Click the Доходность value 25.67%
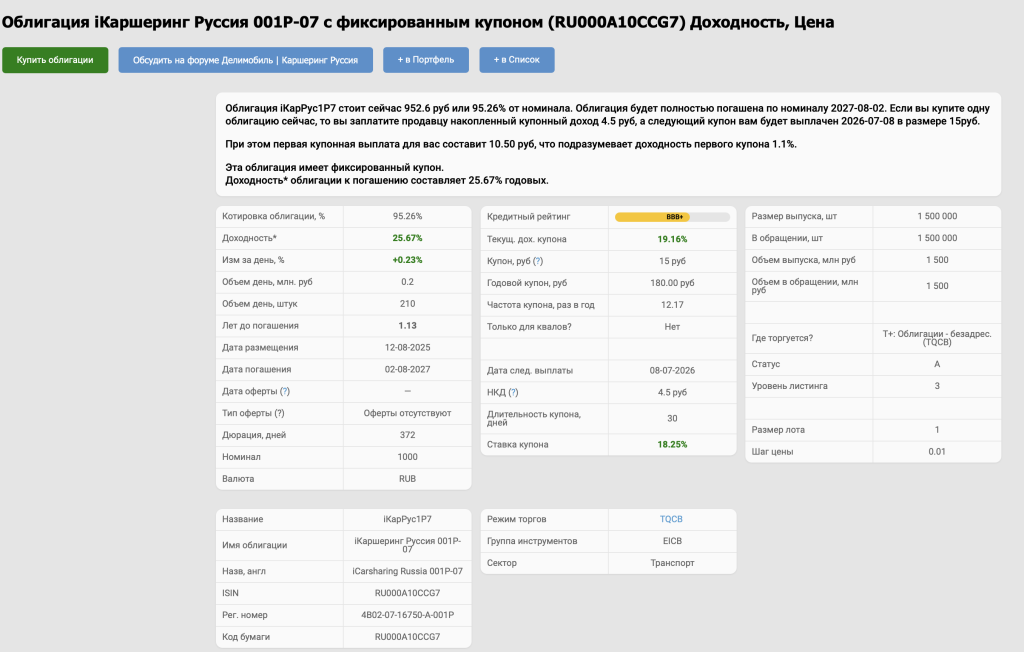This screenshot has width=1024, height=652. (x=408, y=238)
